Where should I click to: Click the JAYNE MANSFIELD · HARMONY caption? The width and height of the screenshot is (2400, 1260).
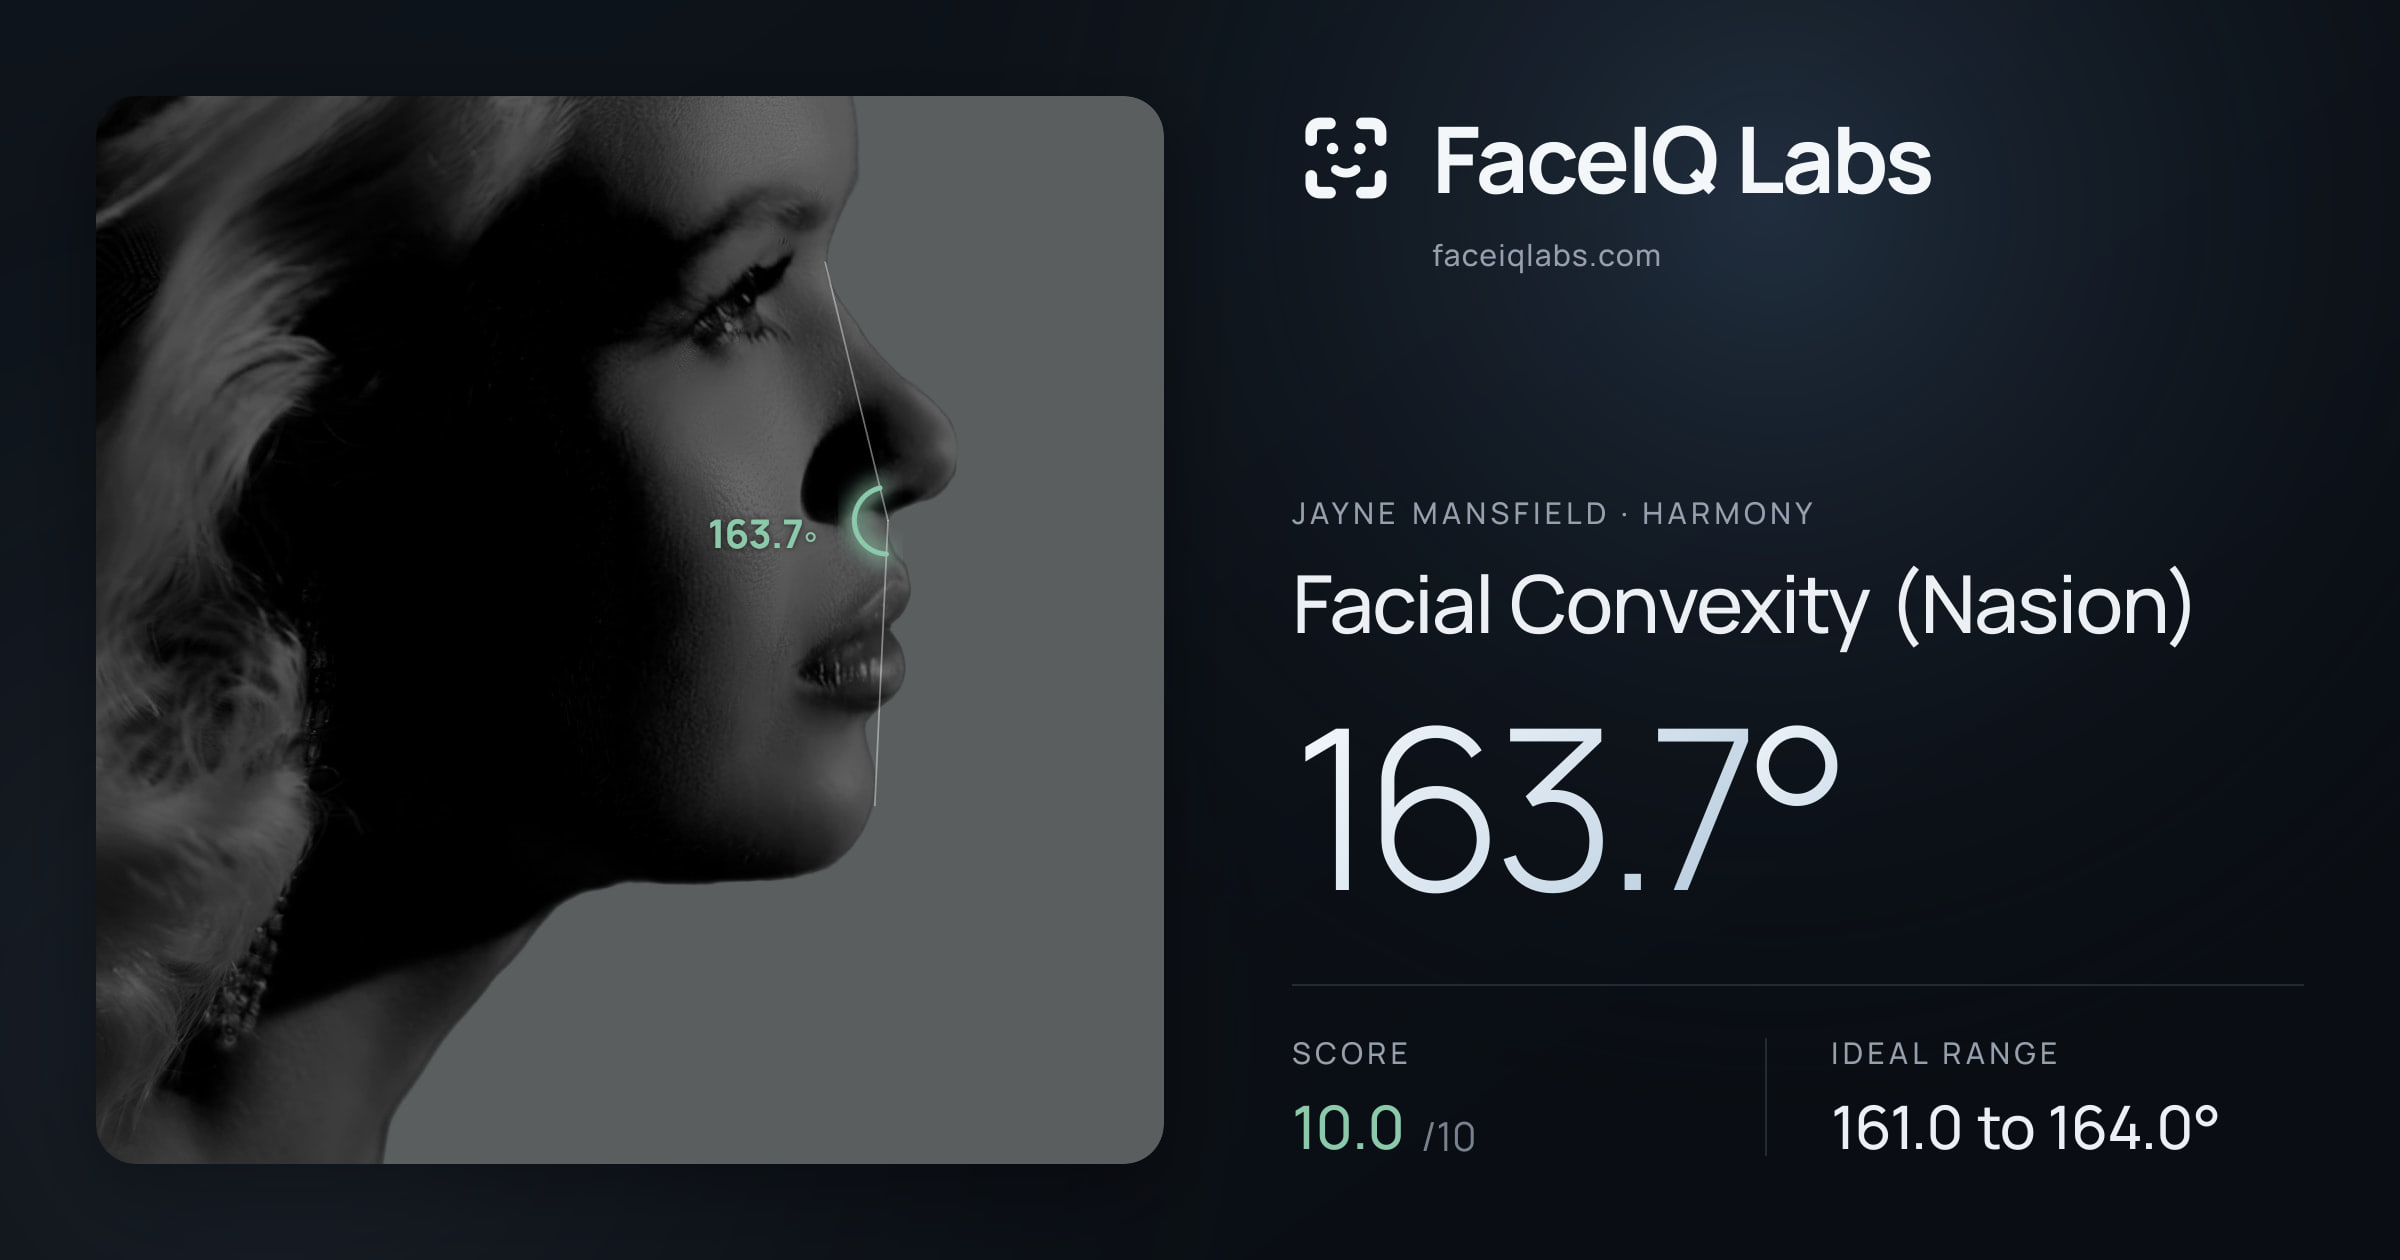click(x=1552, y=514)
